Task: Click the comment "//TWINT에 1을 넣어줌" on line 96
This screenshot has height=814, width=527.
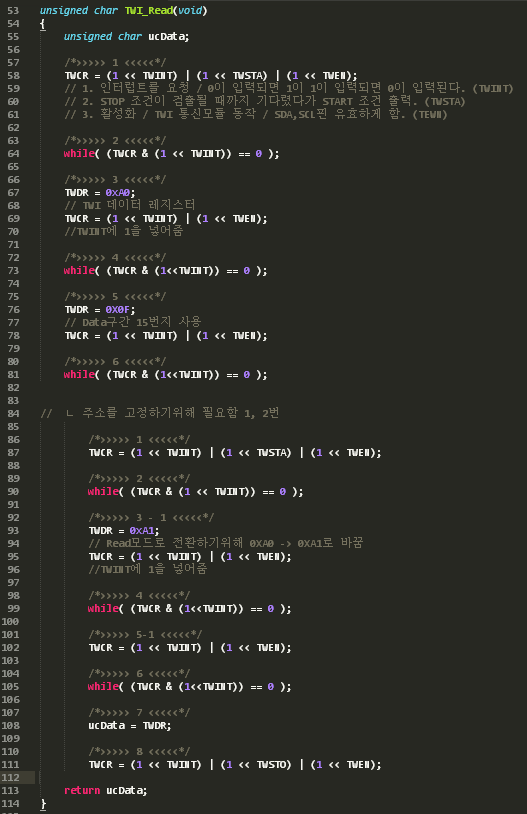Action: pyautogui.click(x=148, y=569)
